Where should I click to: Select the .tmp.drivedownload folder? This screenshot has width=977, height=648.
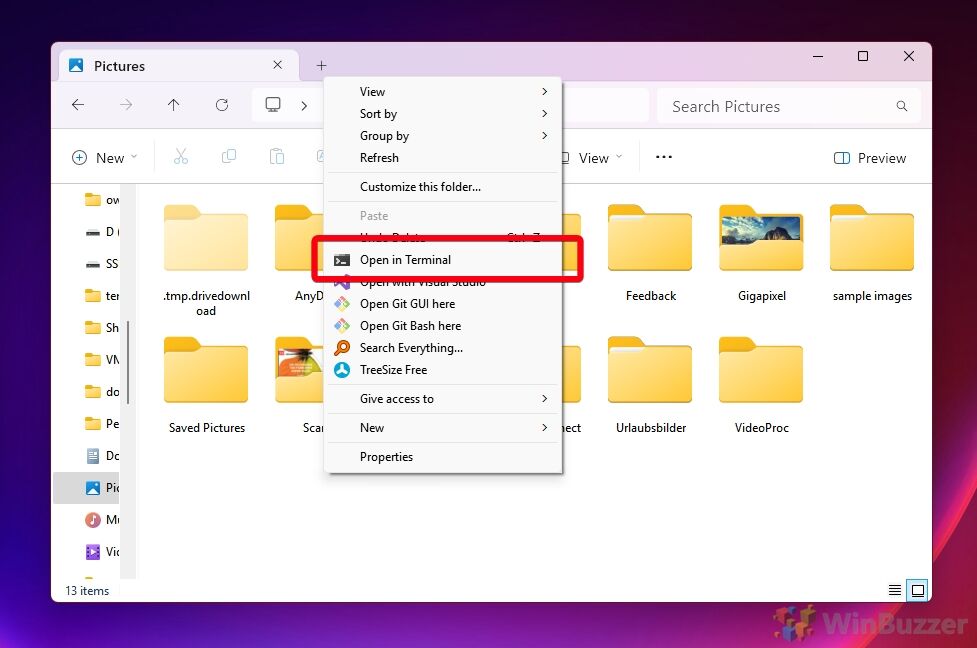pos(206,261)
